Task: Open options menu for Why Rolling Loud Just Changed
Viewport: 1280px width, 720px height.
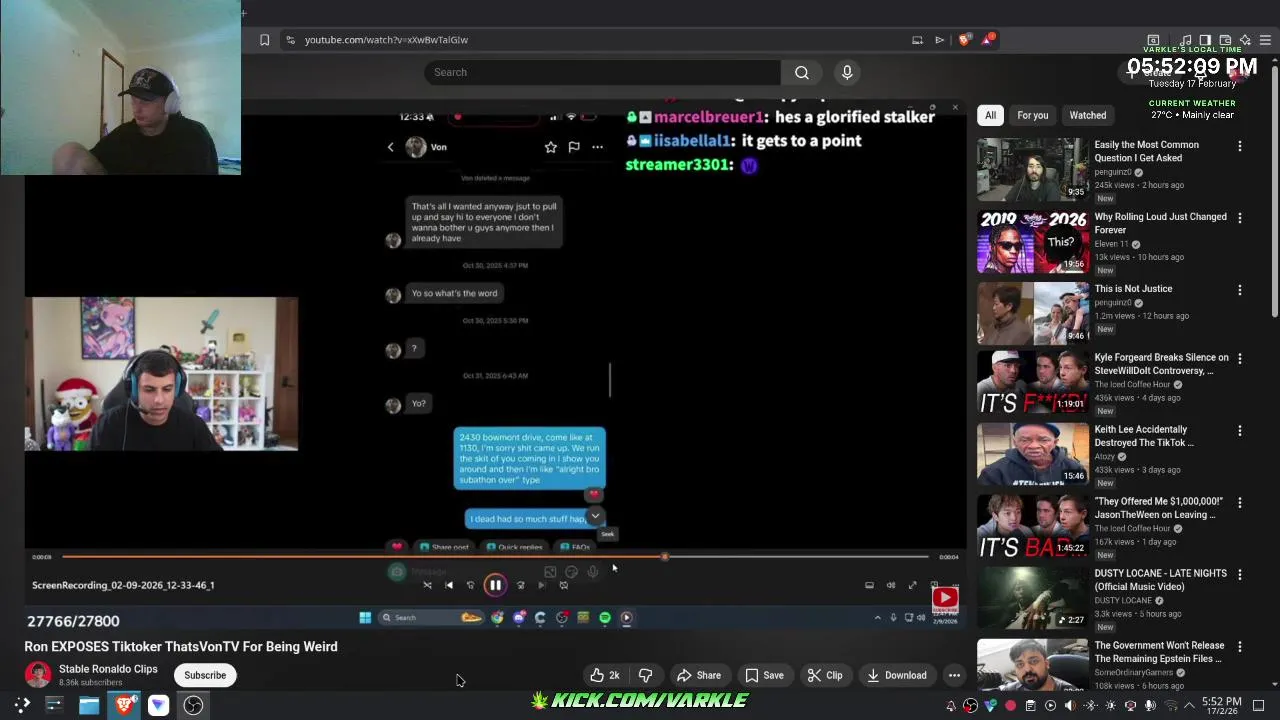Action: (x=1240, y=218)
